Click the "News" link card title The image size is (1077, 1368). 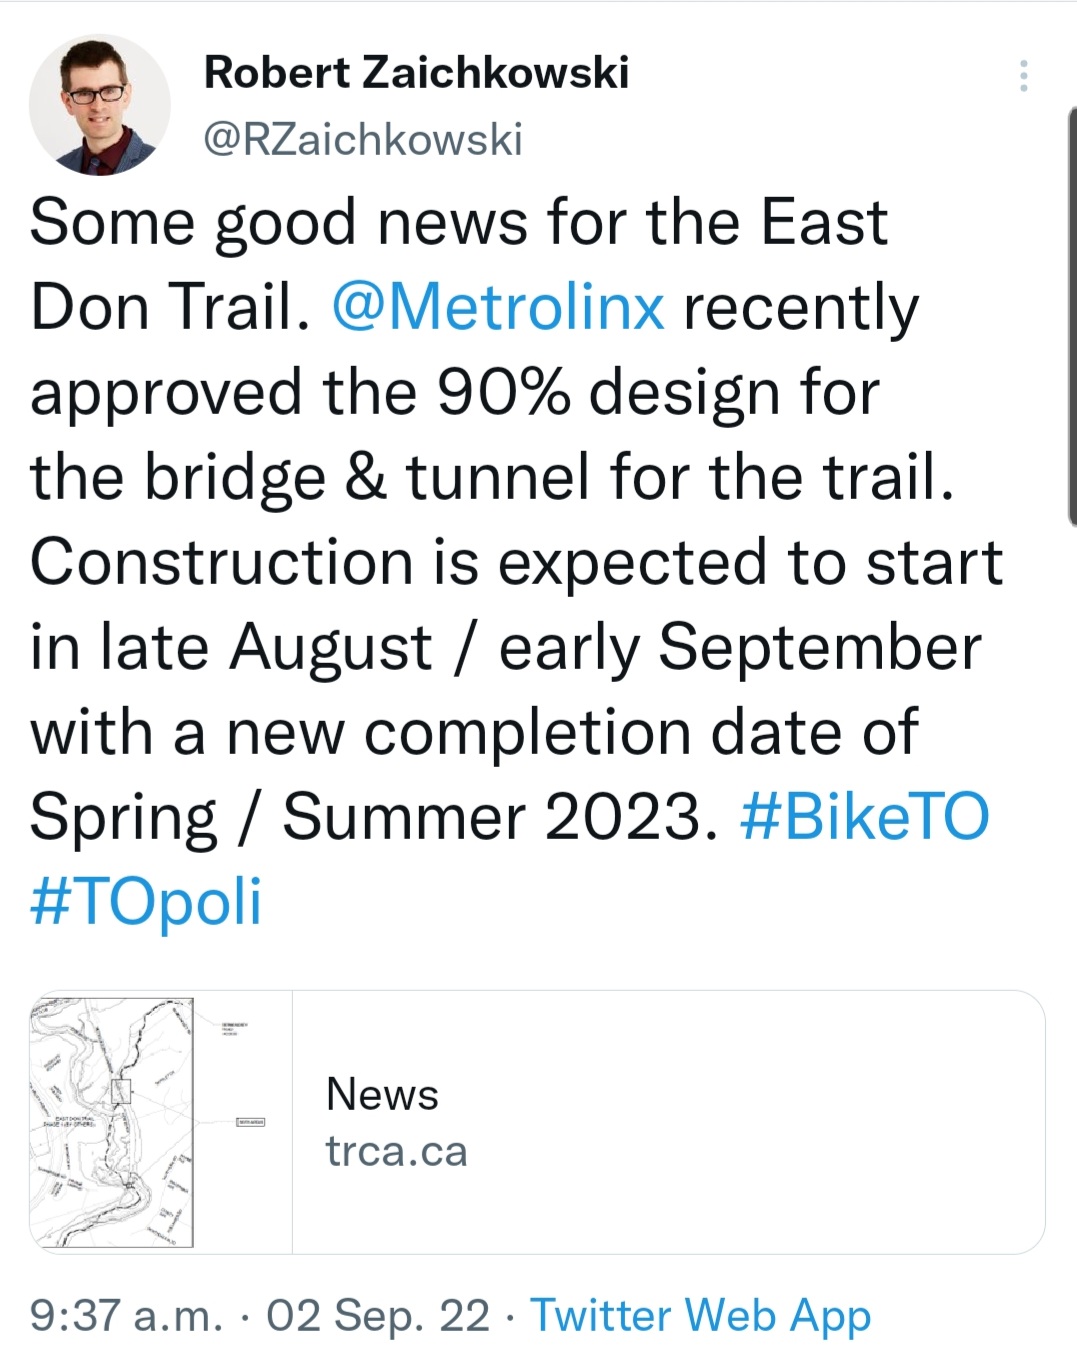pyautogui.click(x=382, y=1094)
